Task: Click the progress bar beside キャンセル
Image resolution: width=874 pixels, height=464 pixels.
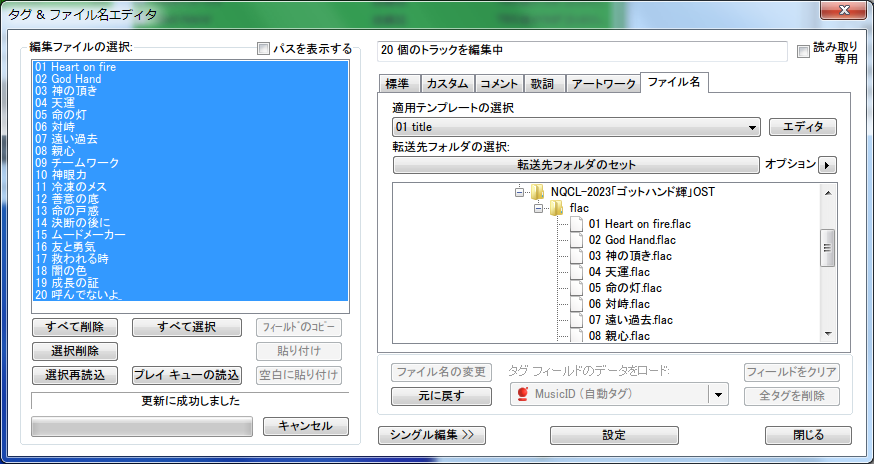Action: pyautogui.click(x=142, y=426)
